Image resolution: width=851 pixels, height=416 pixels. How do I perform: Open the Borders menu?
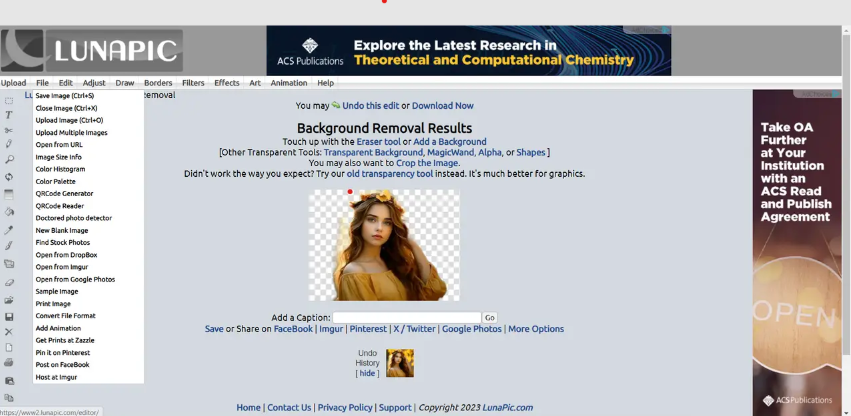[x=158, y=83]
